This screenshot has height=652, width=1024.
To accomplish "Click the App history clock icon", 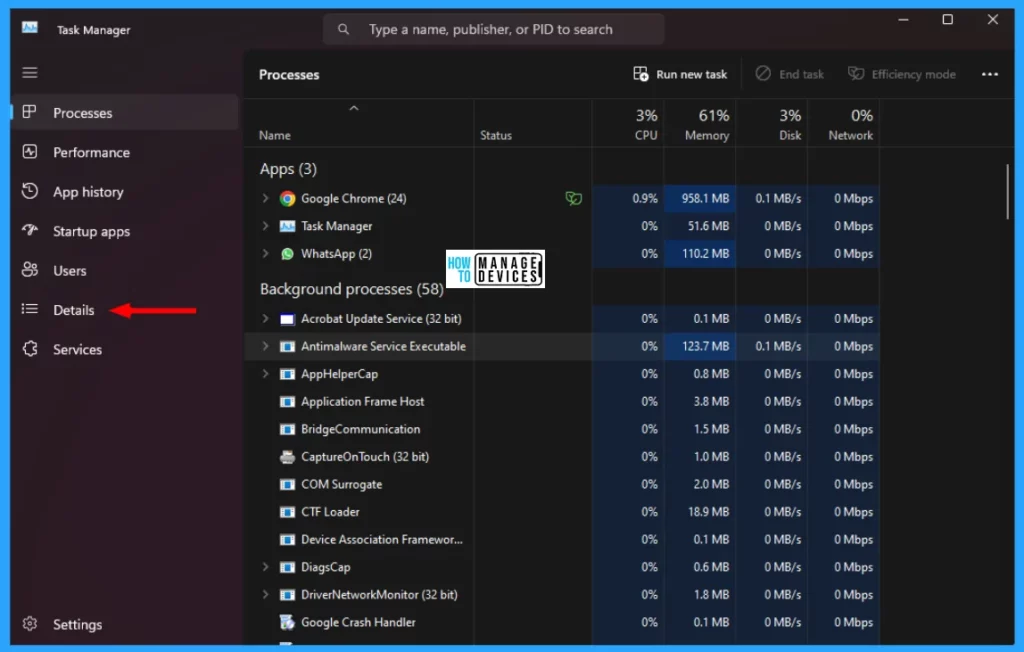I will click(29, 191).
